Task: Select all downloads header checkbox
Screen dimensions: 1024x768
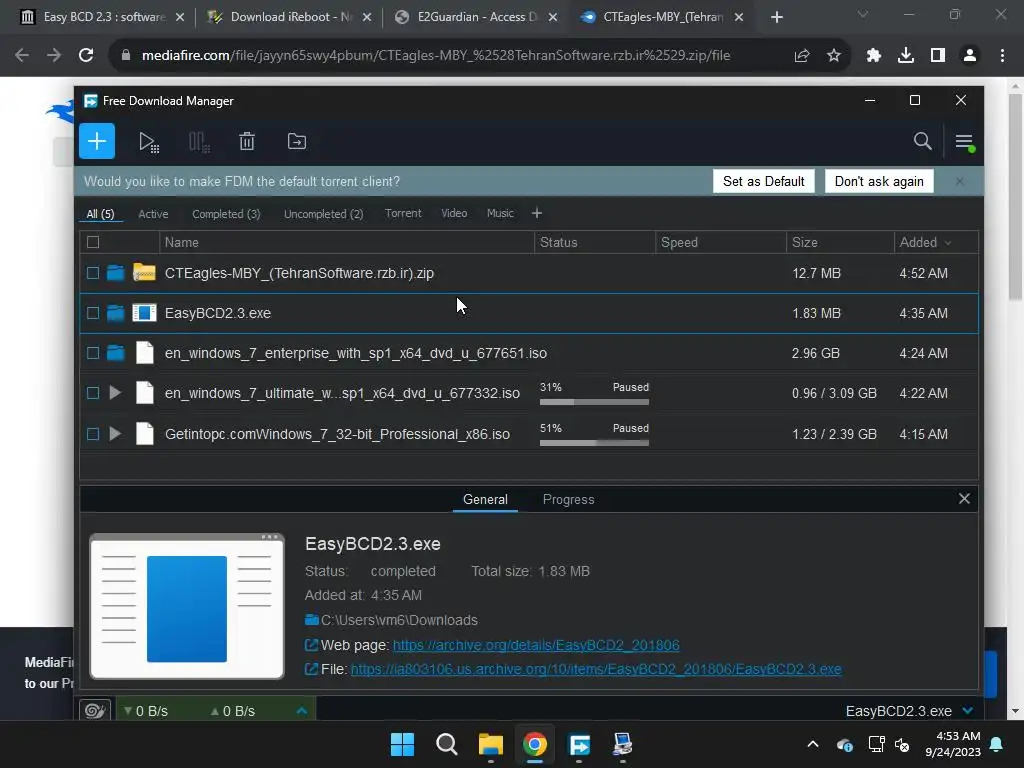Action: pos(93,242)
